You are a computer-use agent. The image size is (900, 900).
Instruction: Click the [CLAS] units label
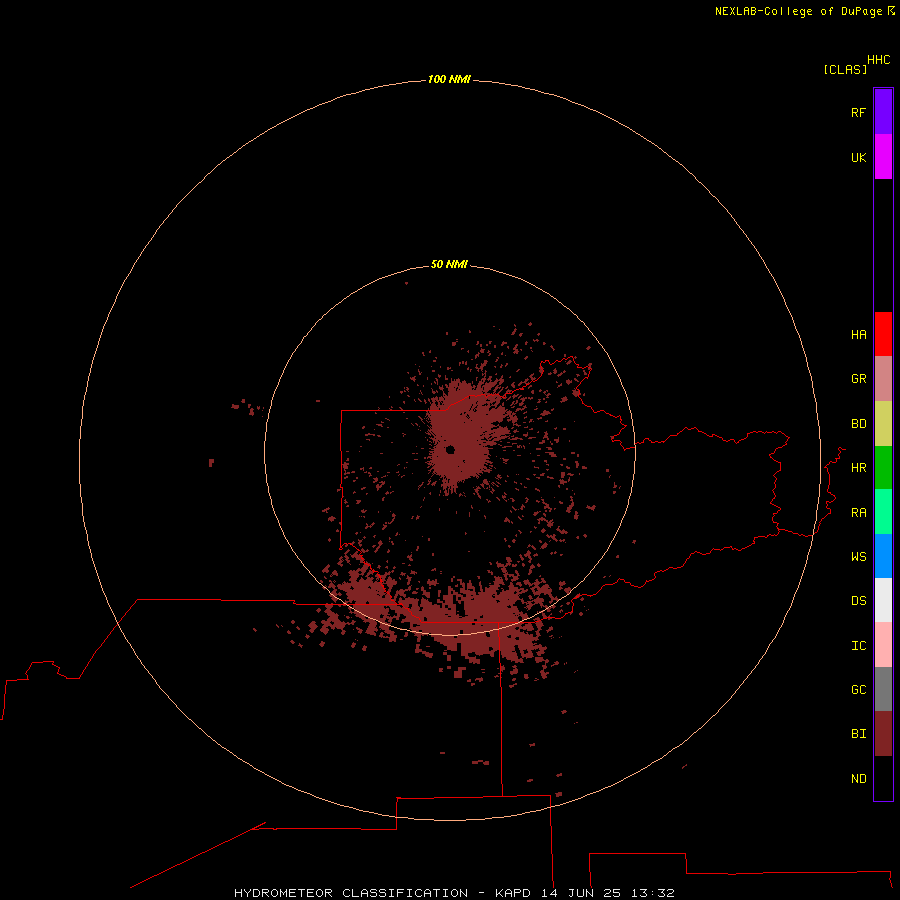845,69
